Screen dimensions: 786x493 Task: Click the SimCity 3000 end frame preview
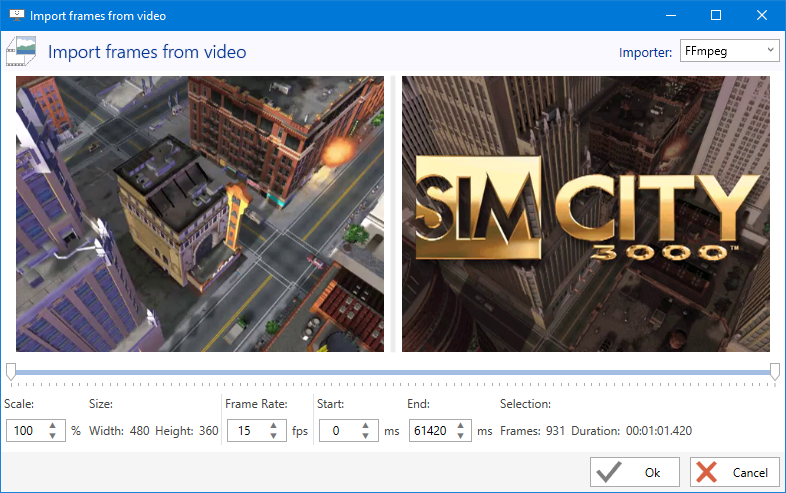click(x=585, y=214)
